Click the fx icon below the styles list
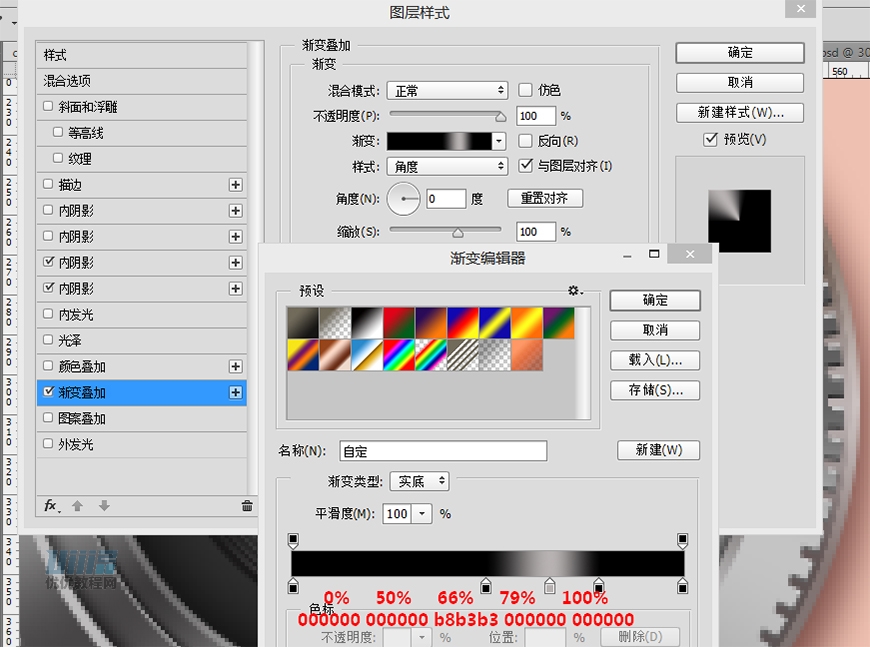 (48, 507)
